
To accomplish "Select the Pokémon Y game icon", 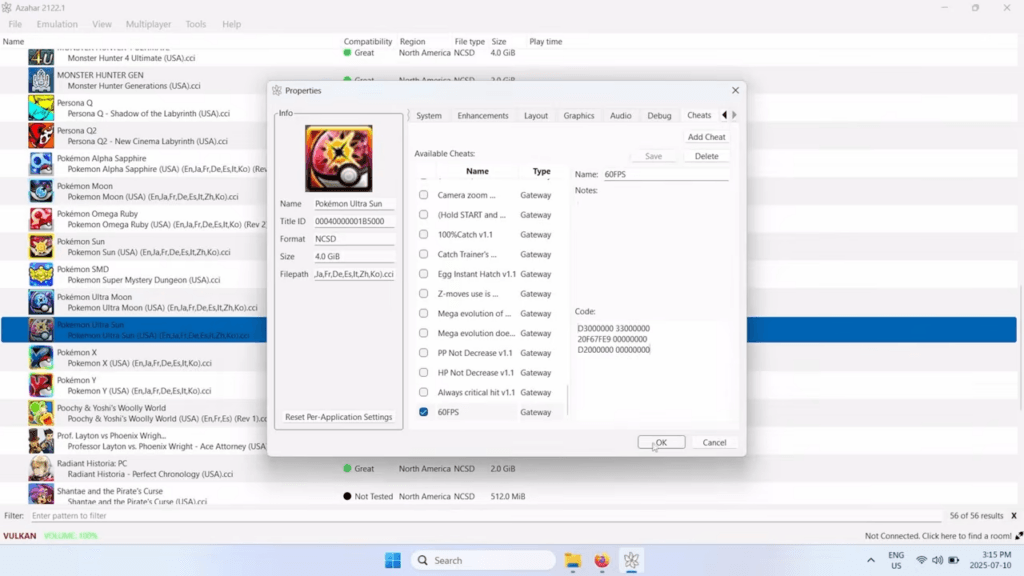I will pos(40,385).
